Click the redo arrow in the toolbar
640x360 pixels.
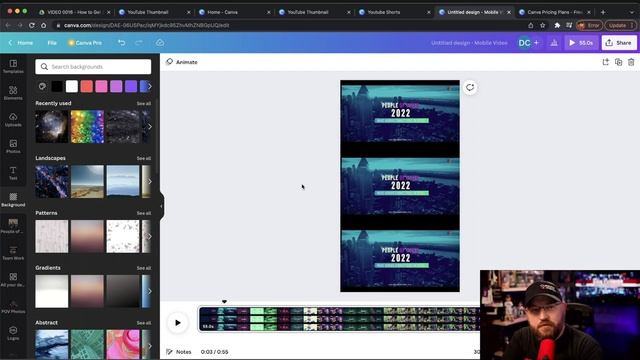[139, 42]
